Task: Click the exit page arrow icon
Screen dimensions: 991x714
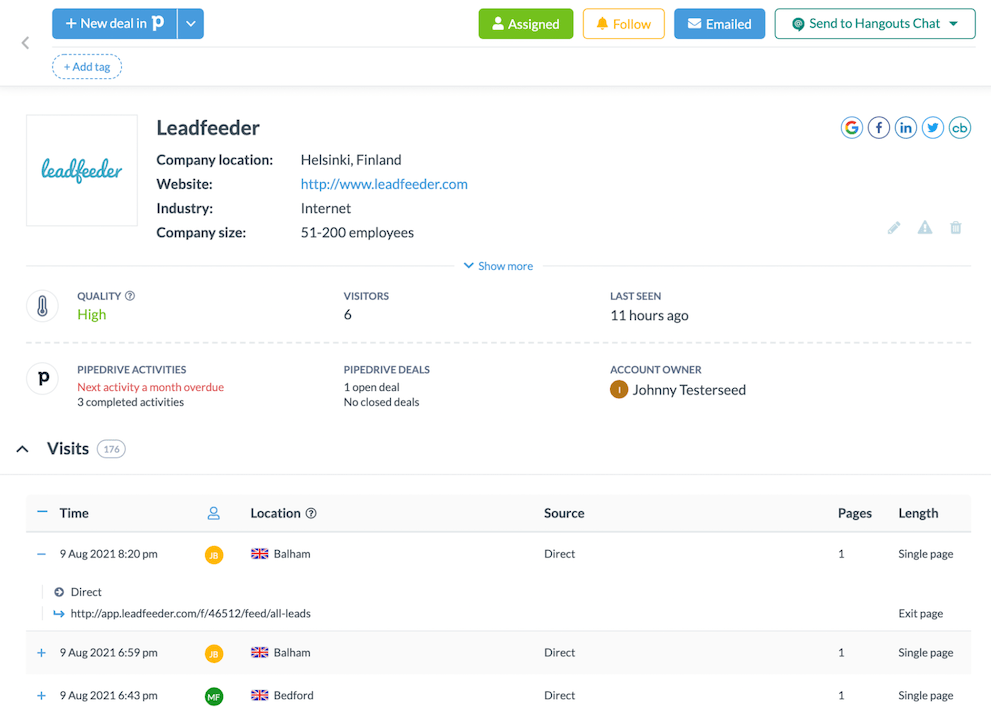Action: [59, 614]
